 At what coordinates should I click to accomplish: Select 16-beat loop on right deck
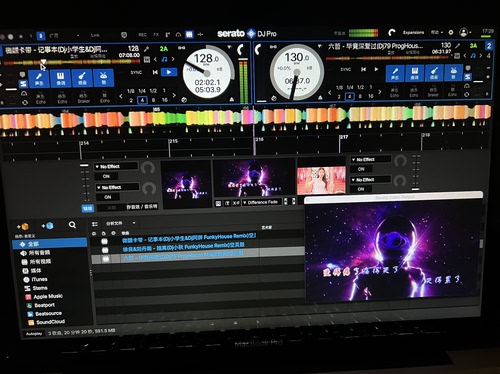[370, 96]
